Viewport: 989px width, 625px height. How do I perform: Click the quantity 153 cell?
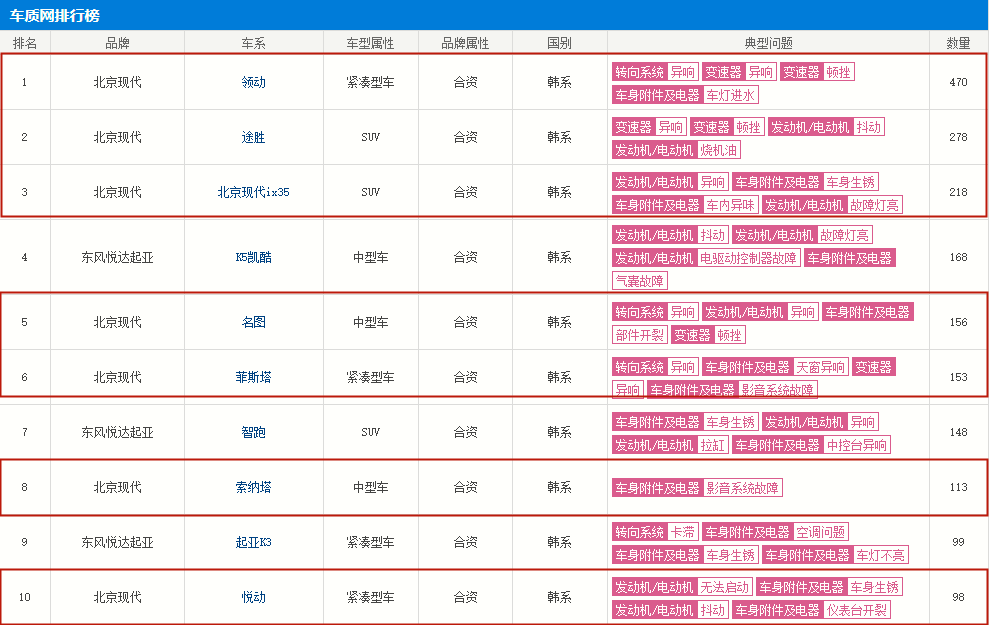point(958,377)
